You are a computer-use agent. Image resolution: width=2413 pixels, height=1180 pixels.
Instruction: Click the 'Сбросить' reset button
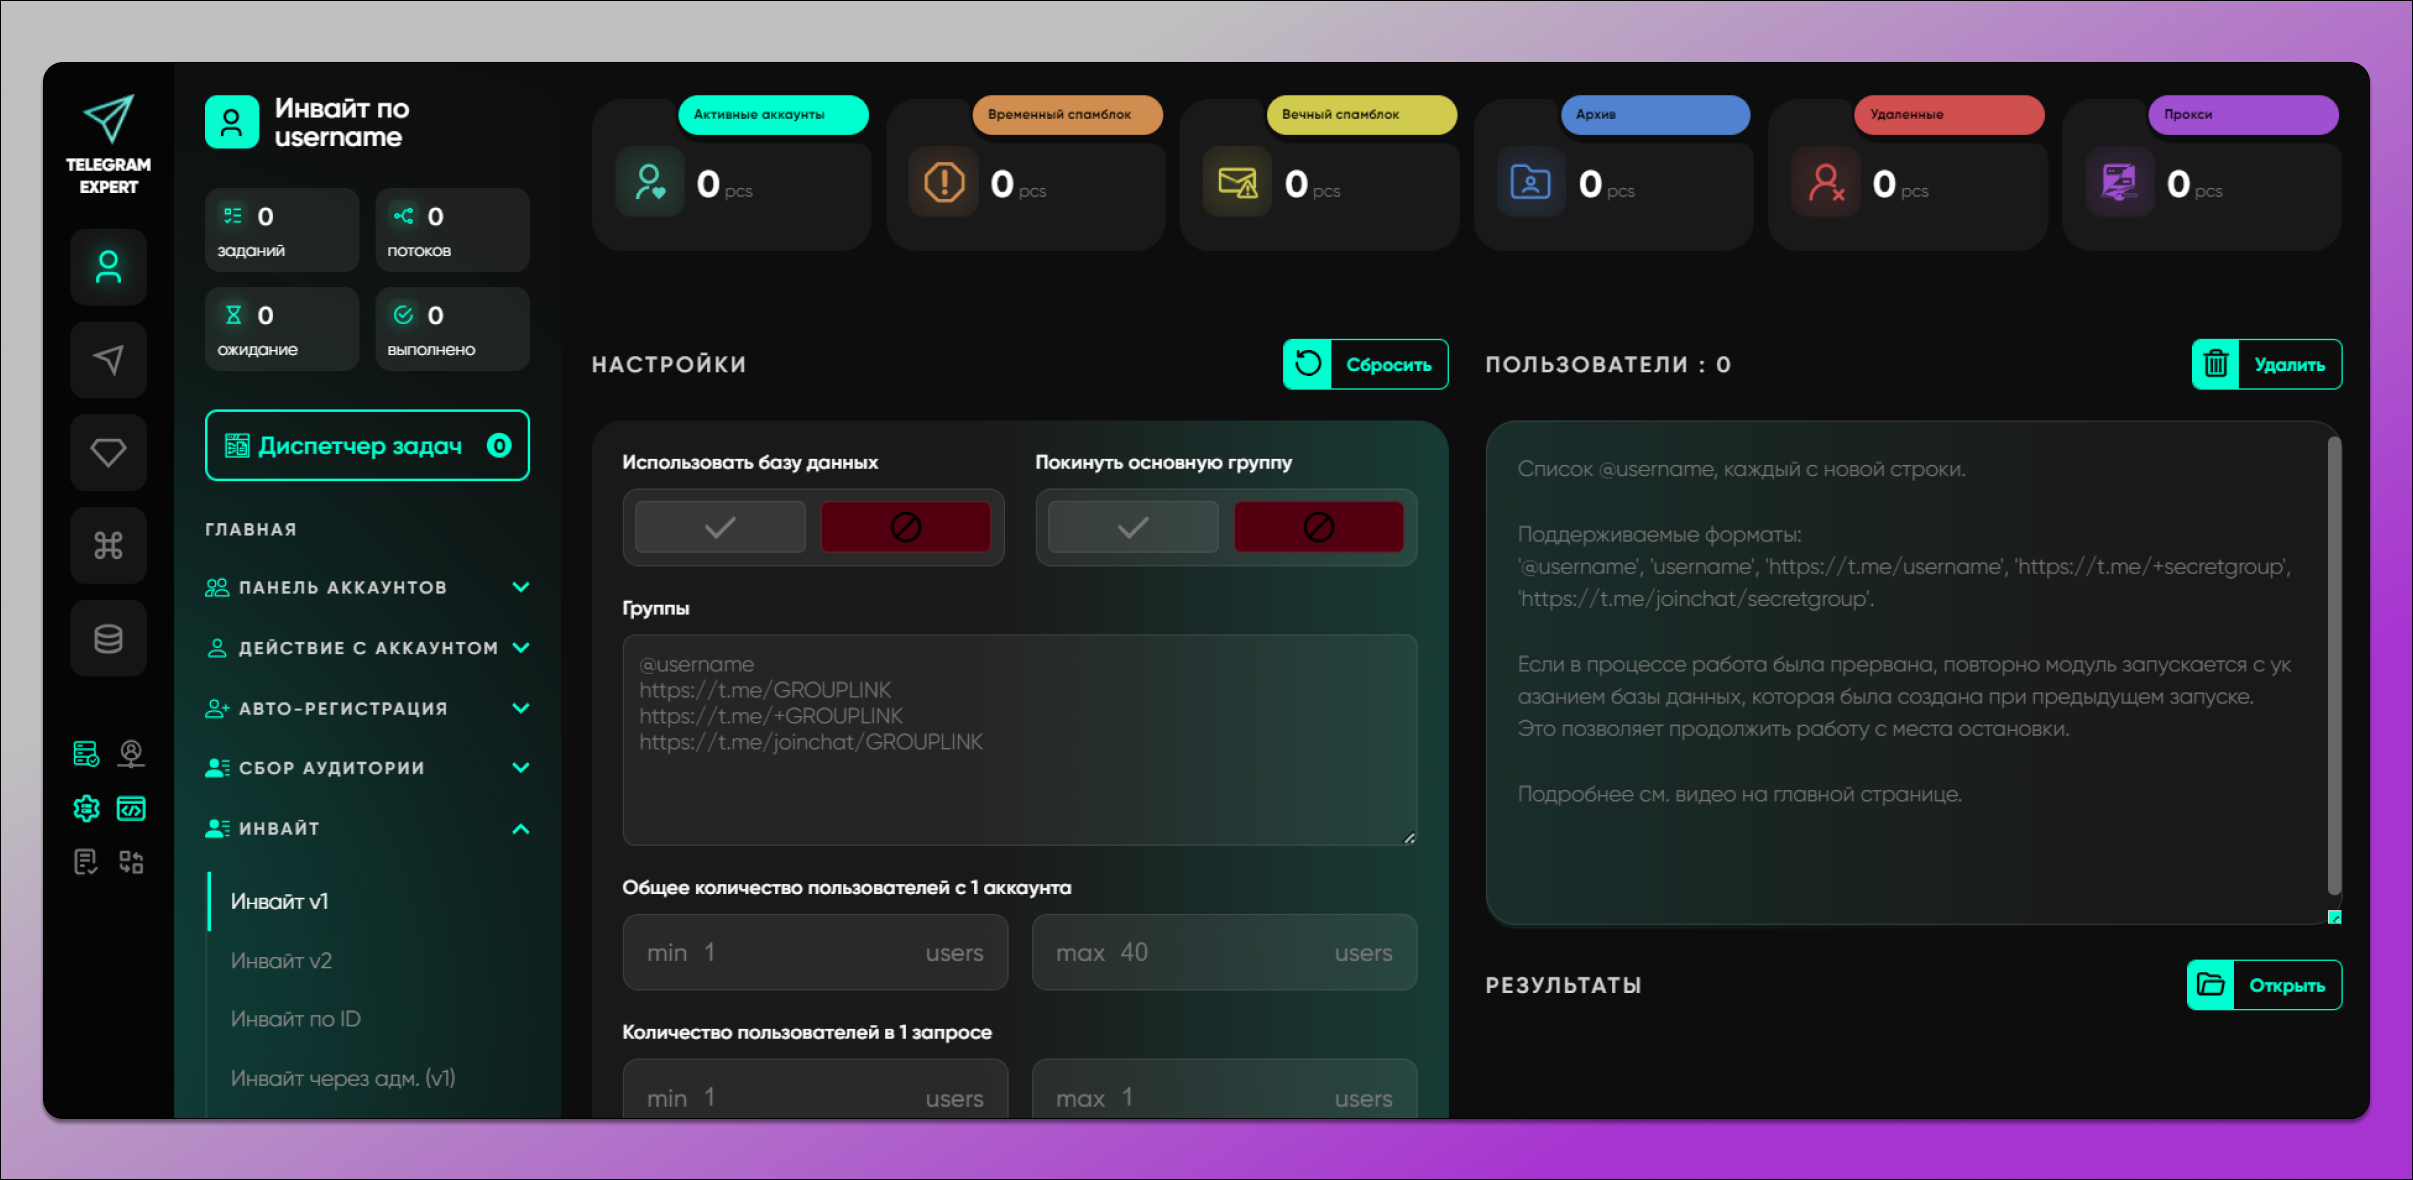(x=1365, y=364)
